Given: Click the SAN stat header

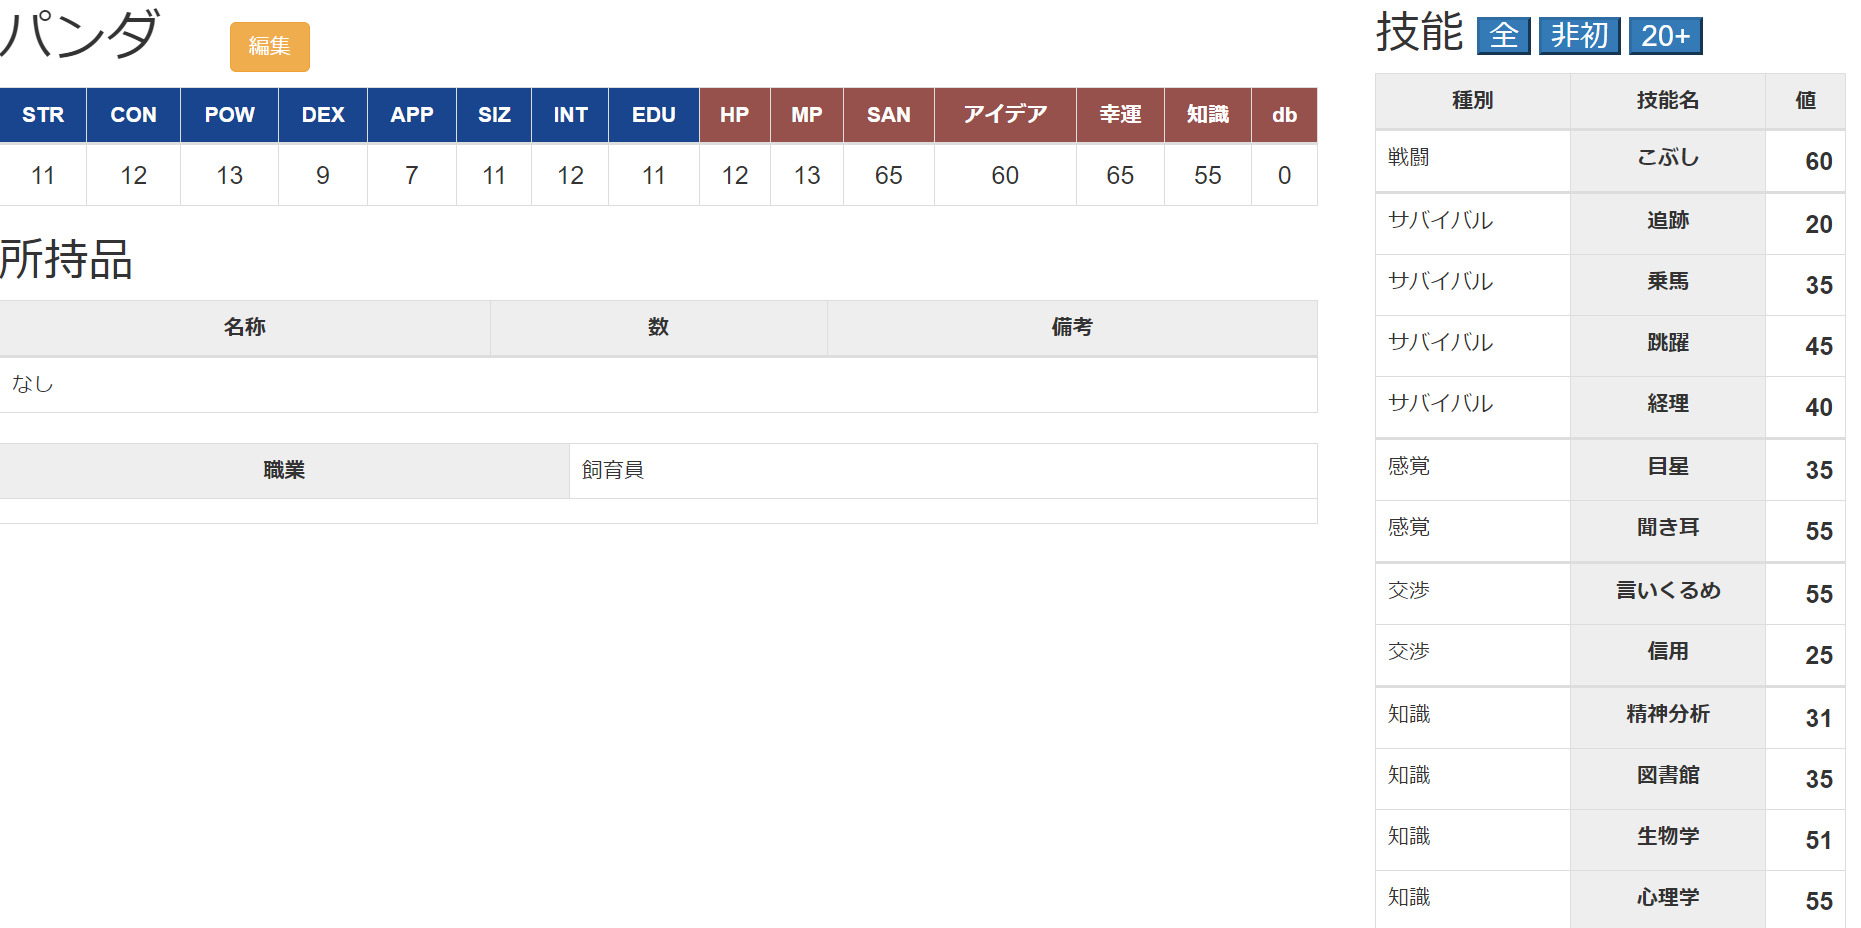Looking at the screenshot, I should (888, 115).
